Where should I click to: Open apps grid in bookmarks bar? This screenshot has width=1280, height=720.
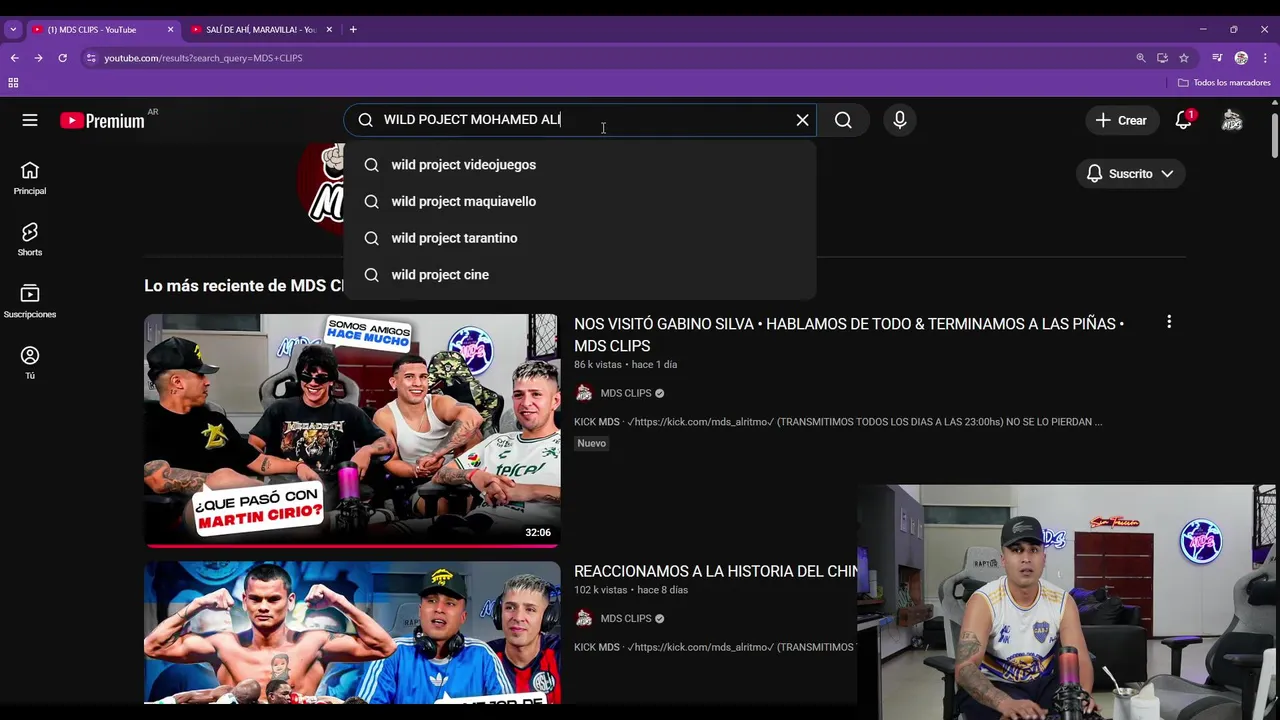13,83
